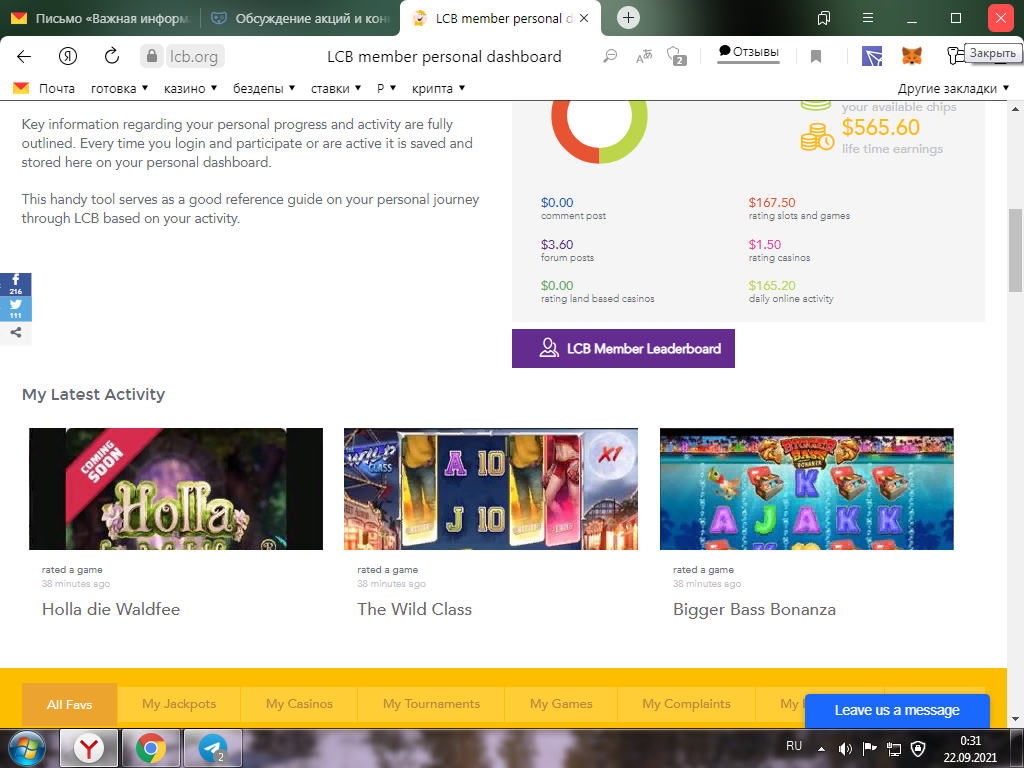Close the LCB member dashboard tab
Viewport: 1024px width, 768px height.
point(584,18)
